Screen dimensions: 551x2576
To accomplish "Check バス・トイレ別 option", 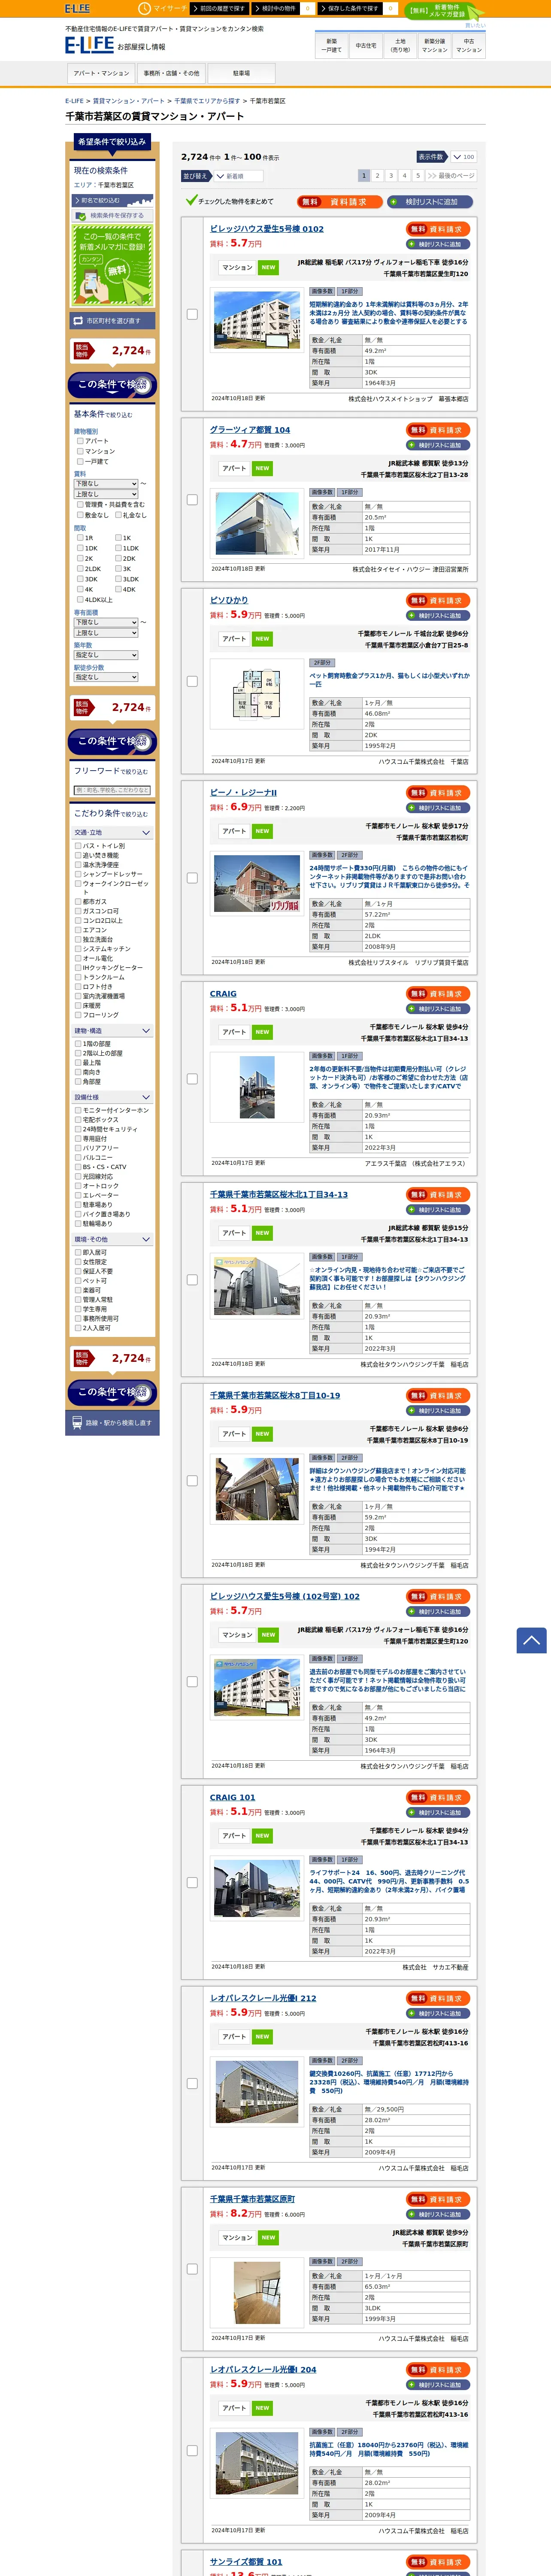I will (78, 846).
